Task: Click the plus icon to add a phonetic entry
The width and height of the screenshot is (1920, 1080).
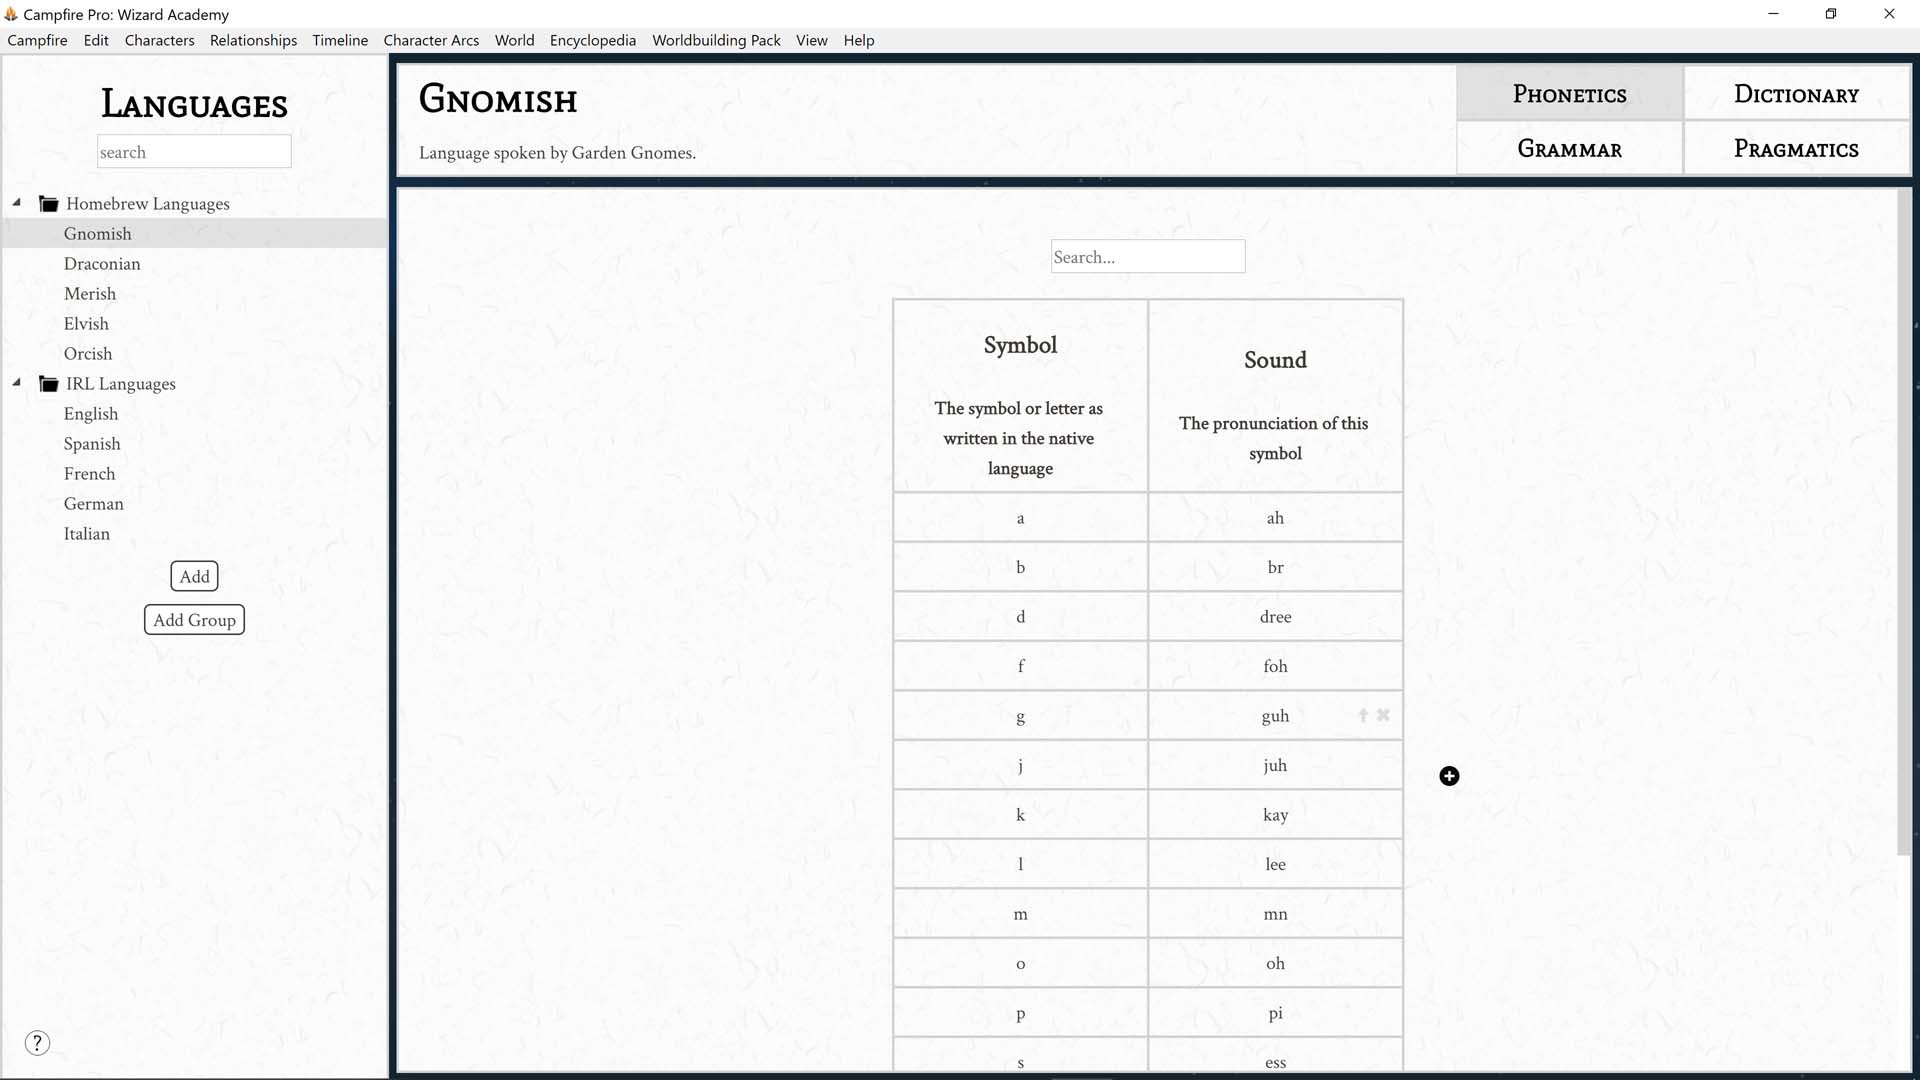Action: coord(1449,775)
